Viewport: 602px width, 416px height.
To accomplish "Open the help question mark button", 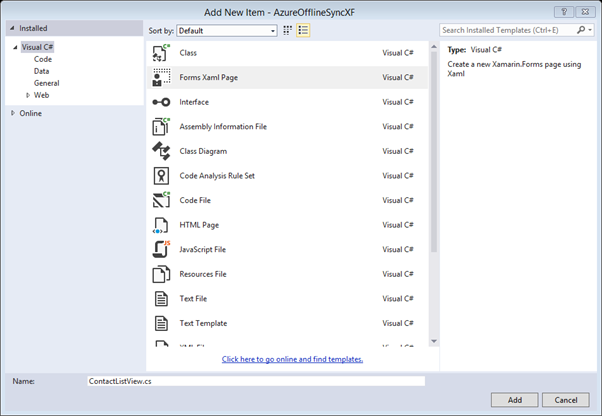I will tap(564, 12).
